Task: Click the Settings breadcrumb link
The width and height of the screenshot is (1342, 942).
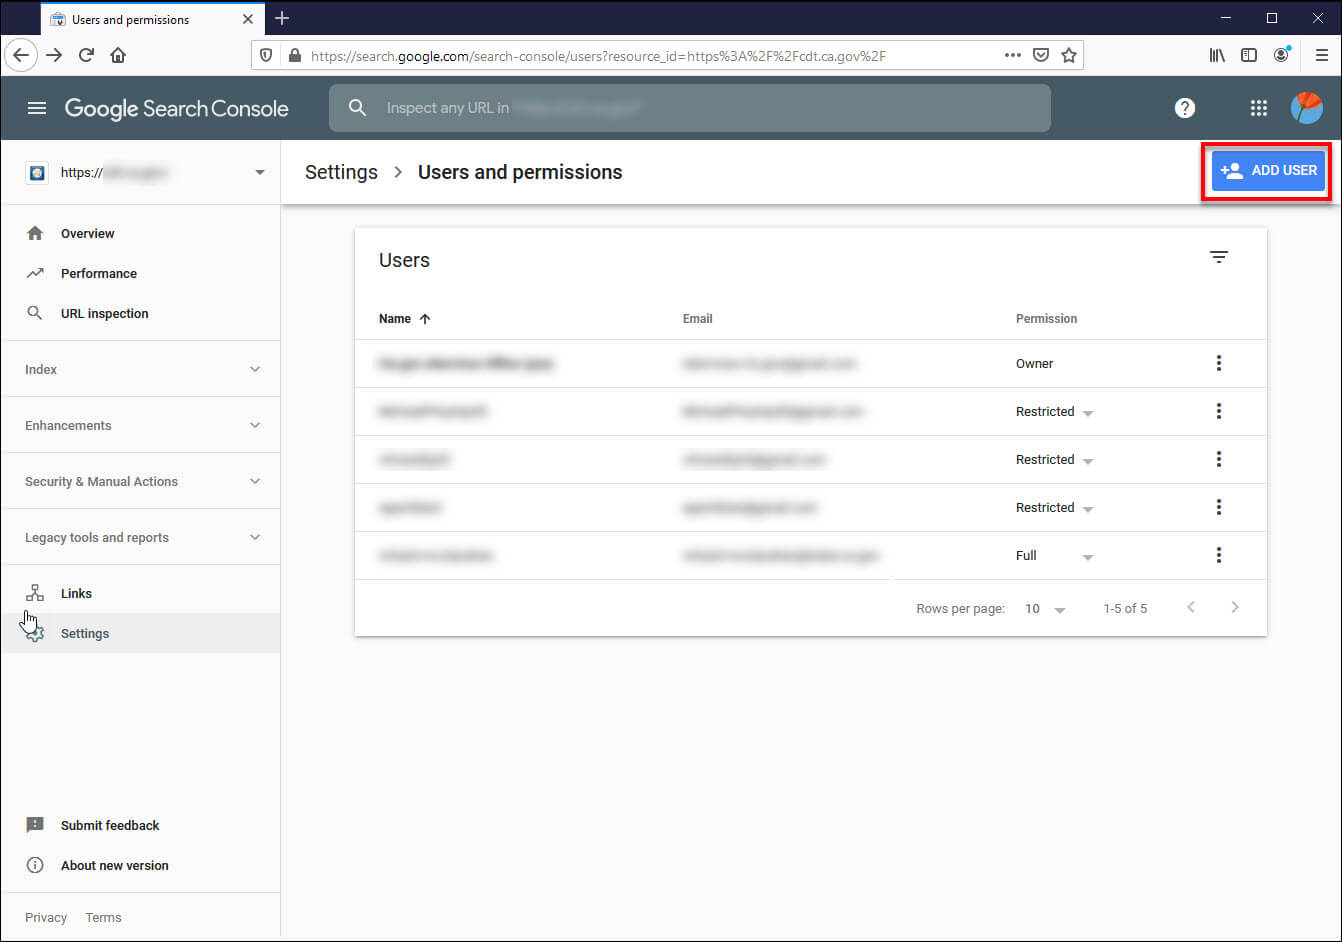Action: [341, 172]
